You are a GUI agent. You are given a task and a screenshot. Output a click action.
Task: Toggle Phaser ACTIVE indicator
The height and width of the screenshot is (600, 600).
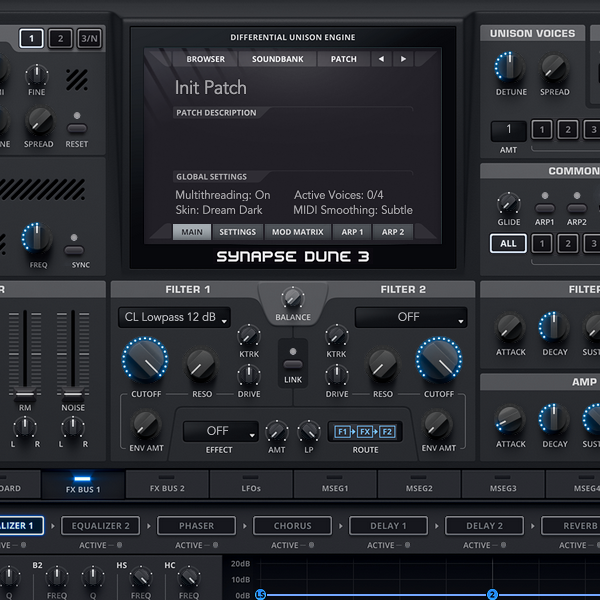215,545
